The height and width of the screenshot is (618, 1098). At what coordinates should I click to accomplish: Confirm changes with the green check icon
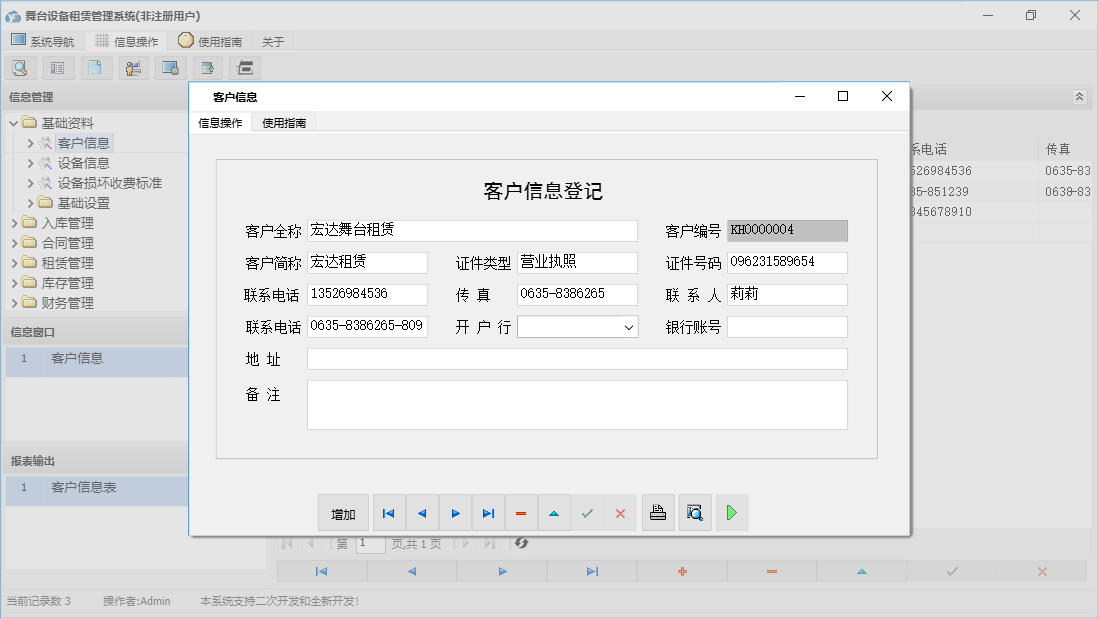tap(587, 512)
